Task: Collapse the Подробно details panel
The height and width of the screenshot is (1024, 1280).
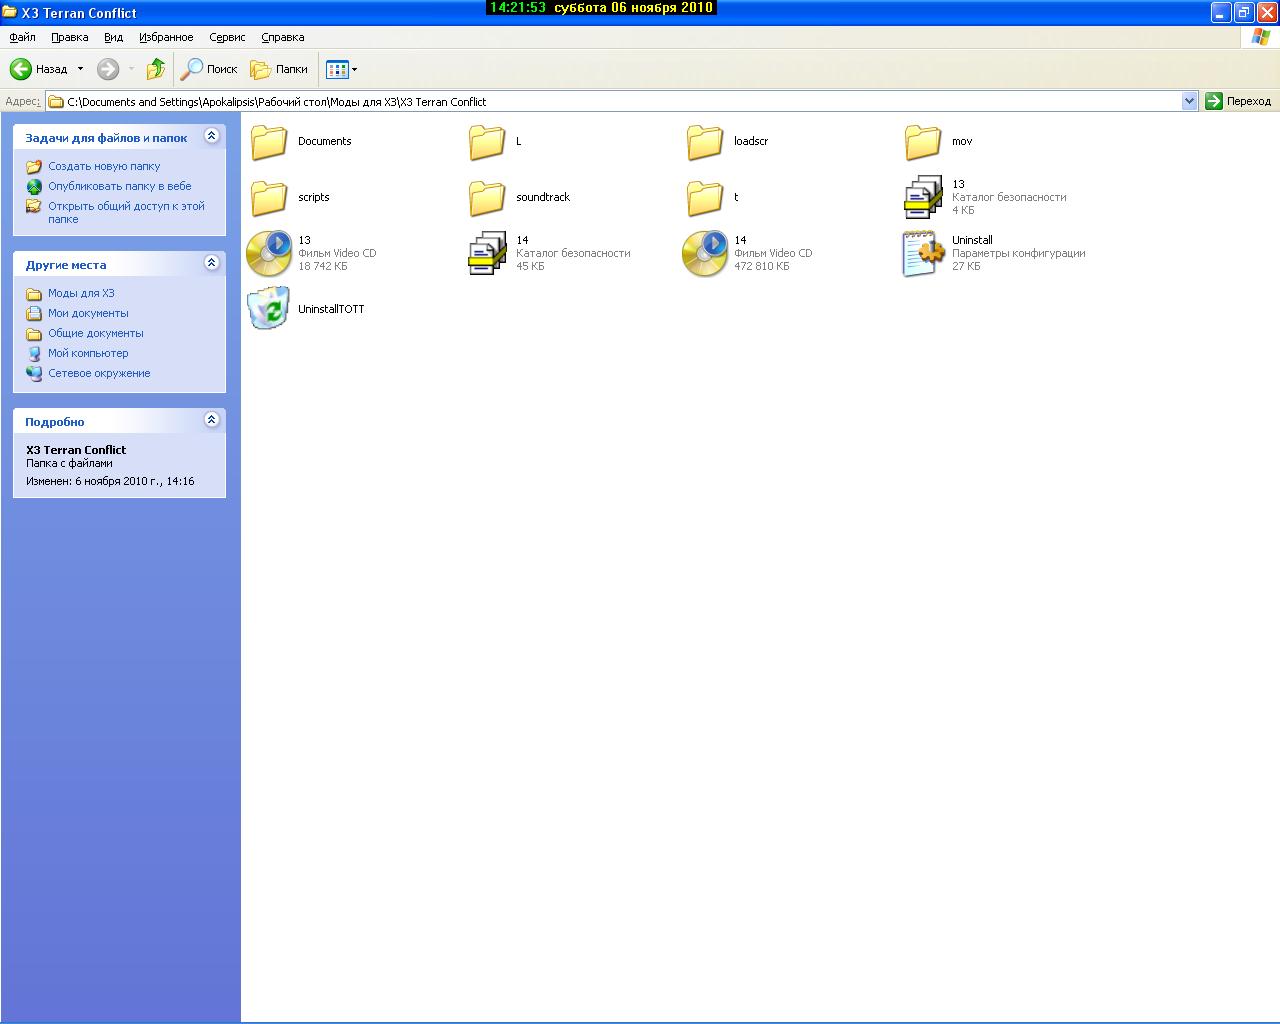Action: pyautogui.click(x=211, y=420)
